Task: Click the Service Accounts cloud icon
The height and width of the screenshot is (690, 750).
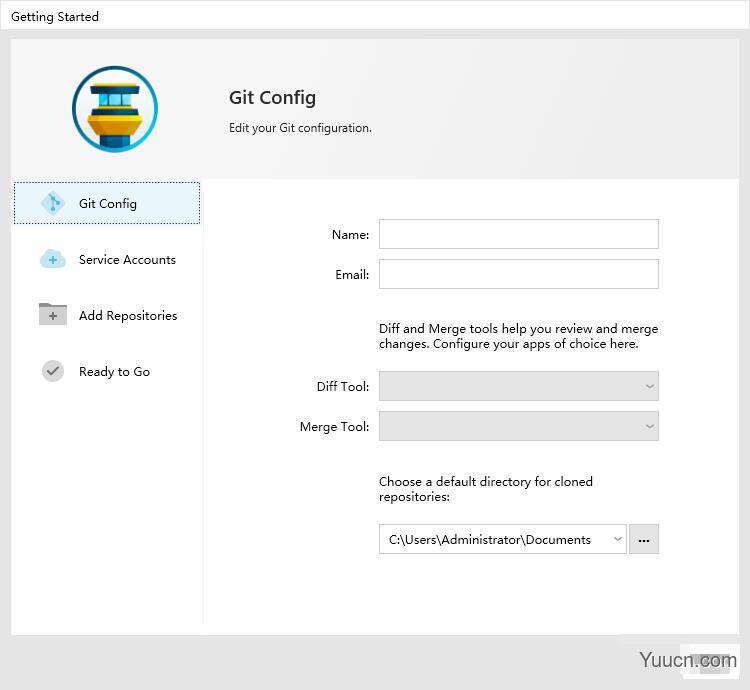Action: click(x=52, y=260)
